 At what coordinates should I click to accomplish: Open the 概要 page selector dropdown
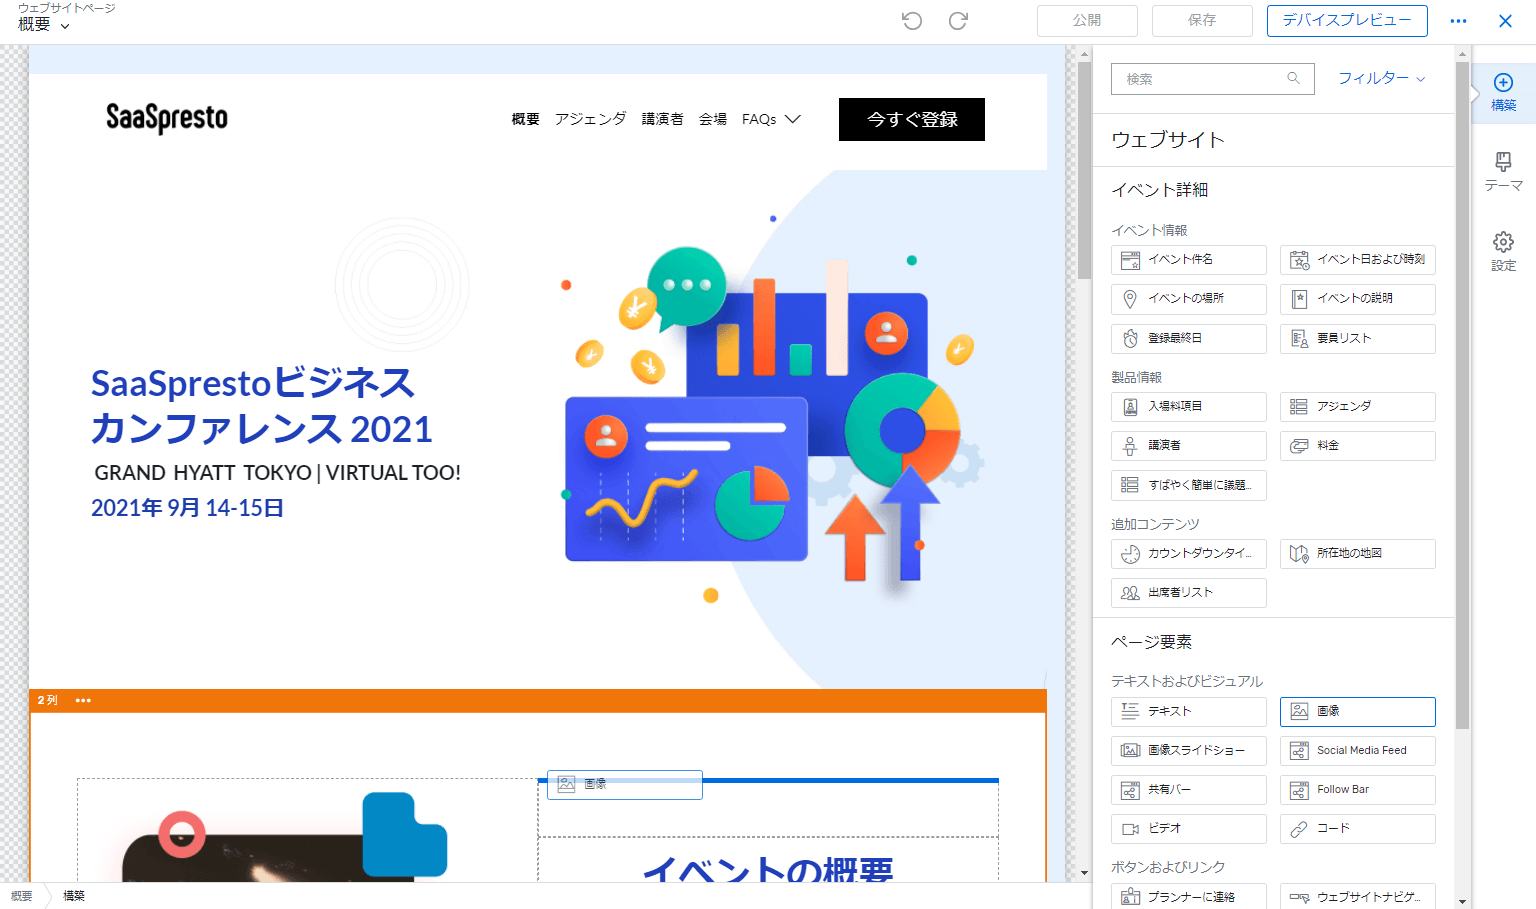(x=44, y=25)
